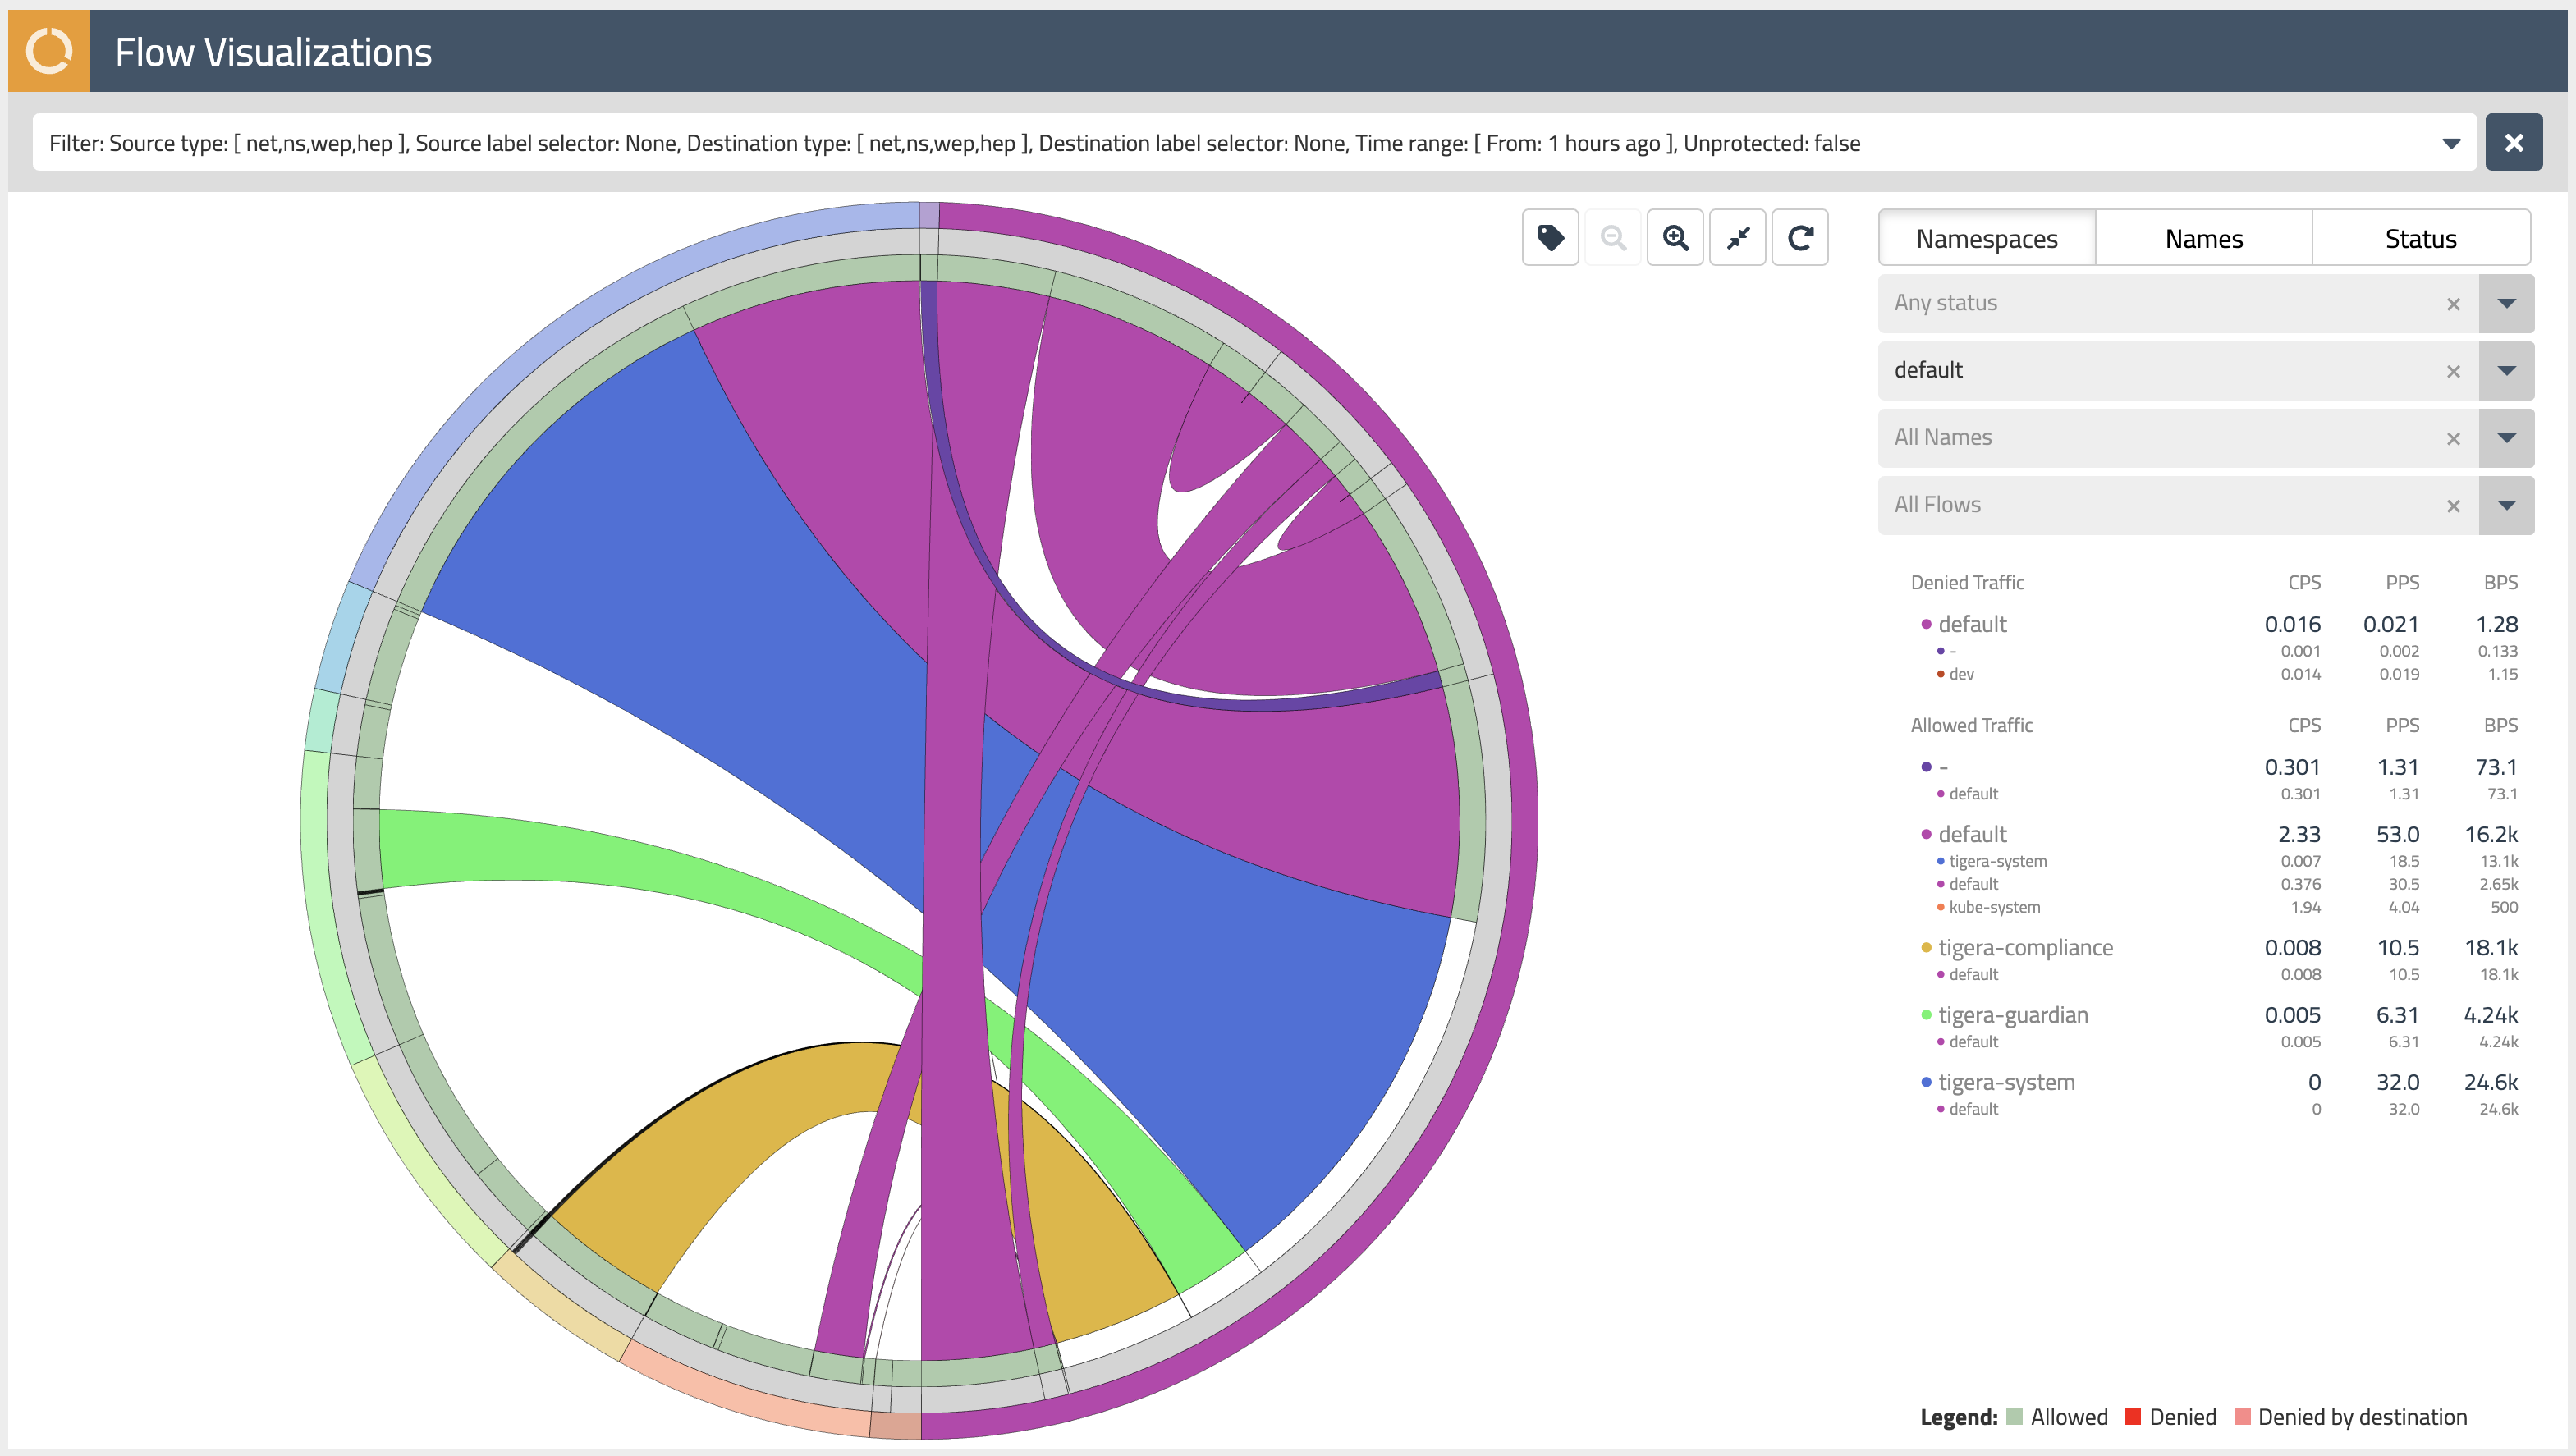Viewport: 2576px width, 1456px height.
Task: Close the filter bar with X button
Action: pos(2513,143)
